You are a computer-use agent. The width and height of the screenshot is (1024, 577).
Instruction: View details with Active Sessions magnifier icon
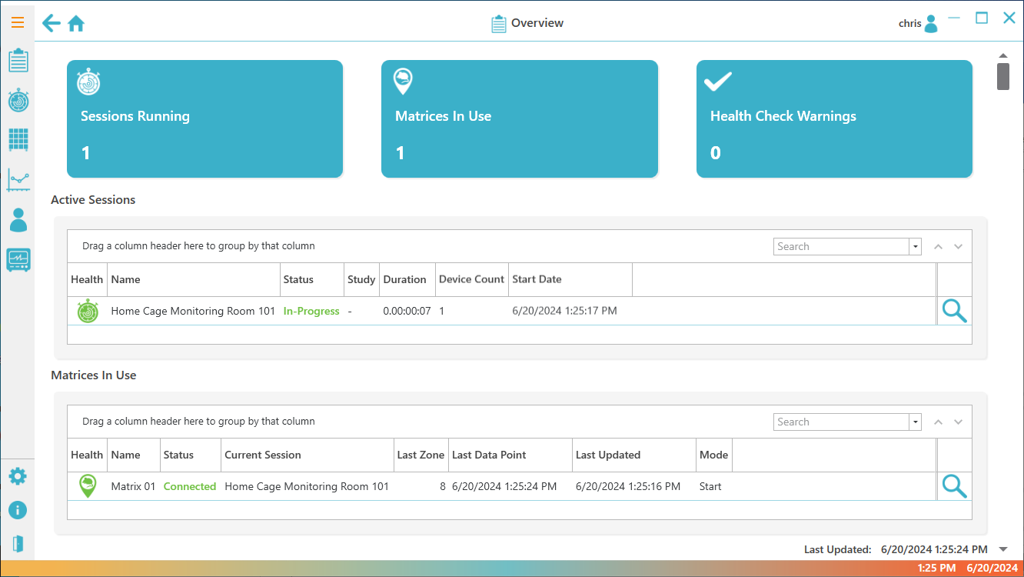pyautogui.click(x=954, y=311)
